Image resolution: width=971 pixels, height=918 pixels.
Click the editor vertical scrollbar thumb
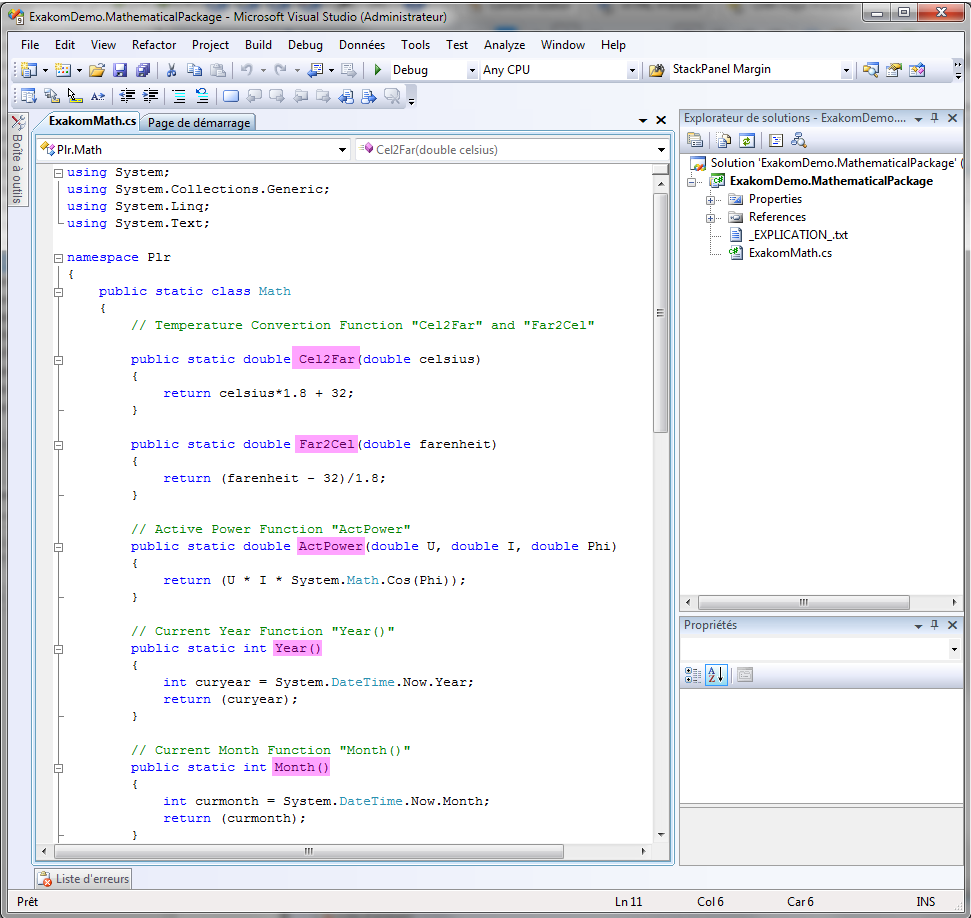(660, 313)
